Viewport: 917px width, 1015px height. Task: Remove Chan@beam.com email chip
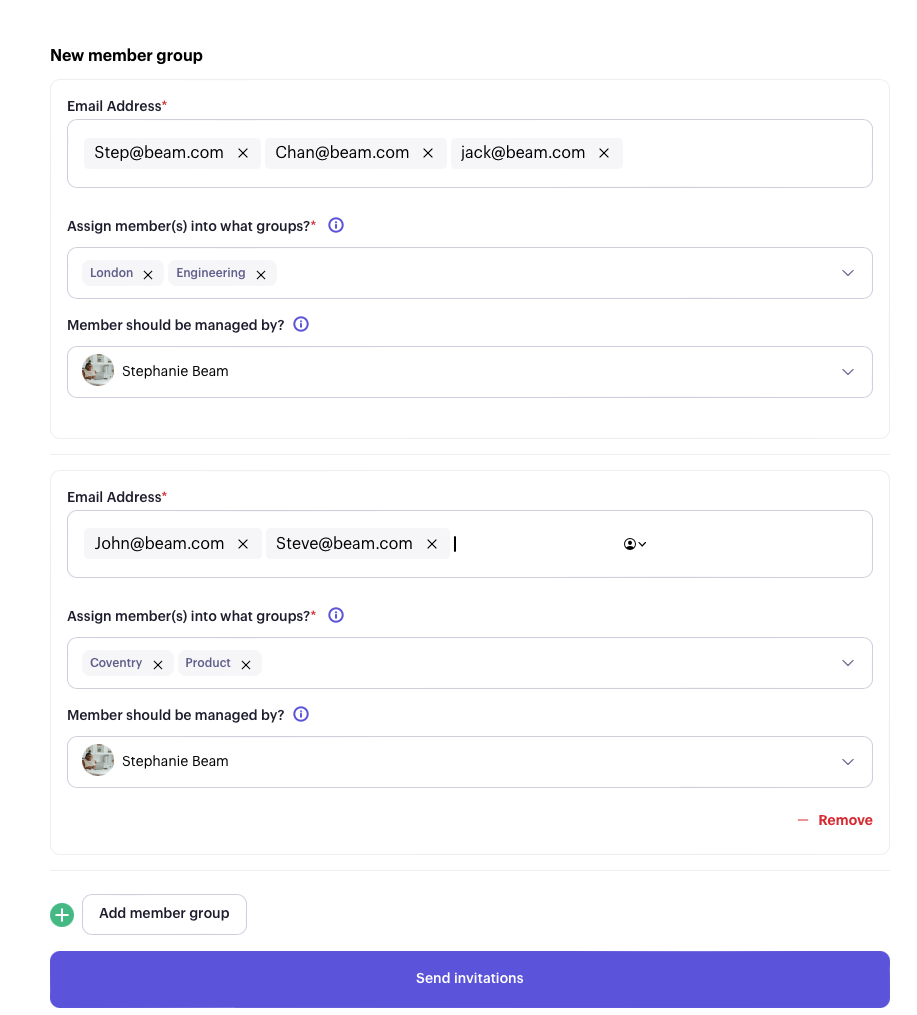(x=428, y=153)
